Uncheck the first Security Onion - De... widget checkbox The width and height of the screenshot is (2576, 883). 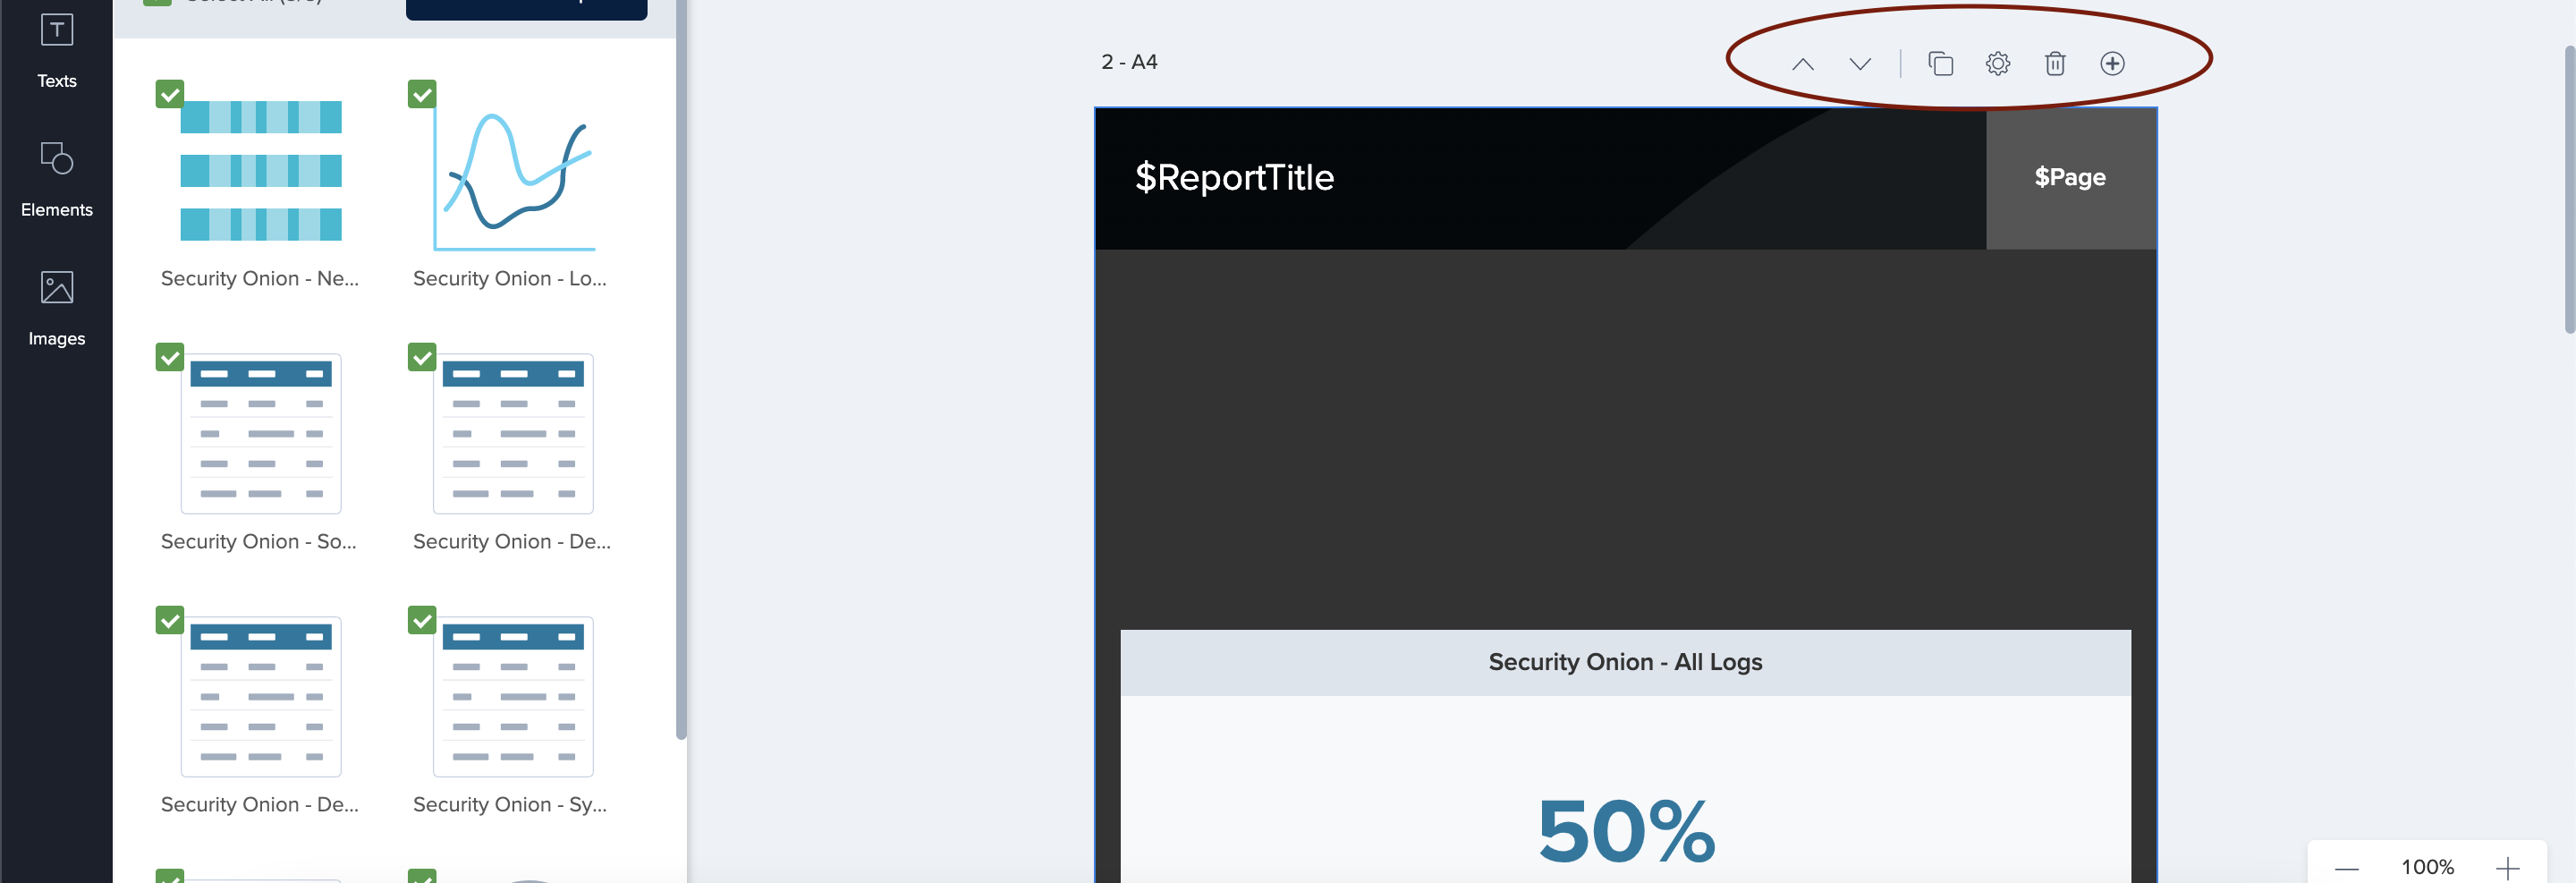coord(422,357)
